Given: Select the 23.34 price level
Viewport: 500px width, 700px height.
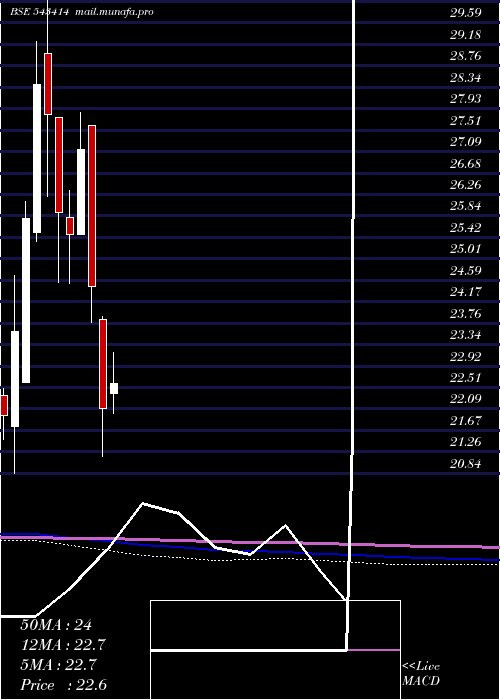Looking at the screenshot, I should pyautogui.click(x=466, y=335).
